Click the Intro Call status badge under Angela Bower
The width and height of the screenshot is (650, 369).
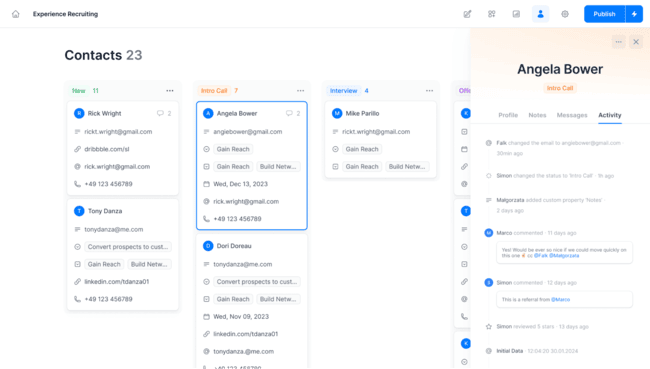point(560,88)
